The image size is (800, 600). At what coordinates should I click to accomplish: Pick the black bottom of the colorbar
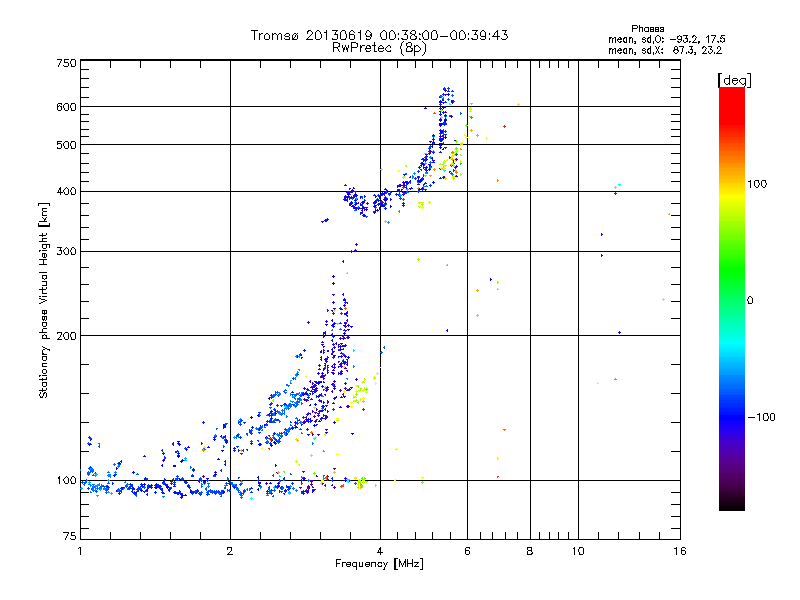click(732, 503)
